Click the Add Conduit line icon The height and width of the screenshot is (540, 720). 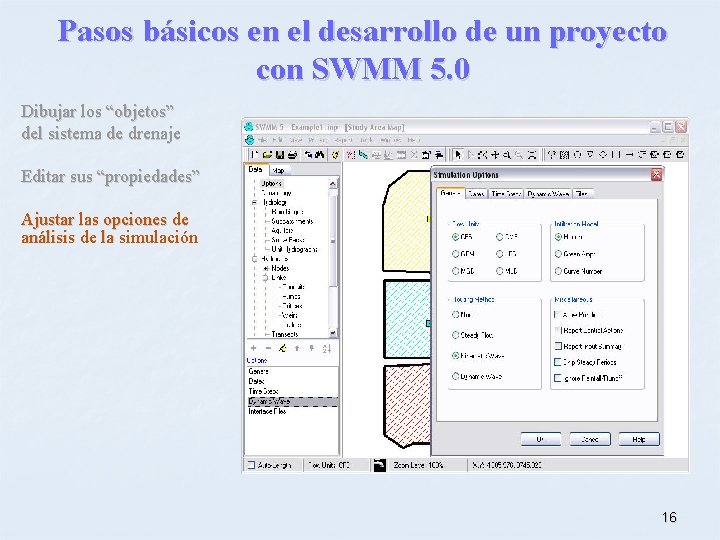point(630,155)
